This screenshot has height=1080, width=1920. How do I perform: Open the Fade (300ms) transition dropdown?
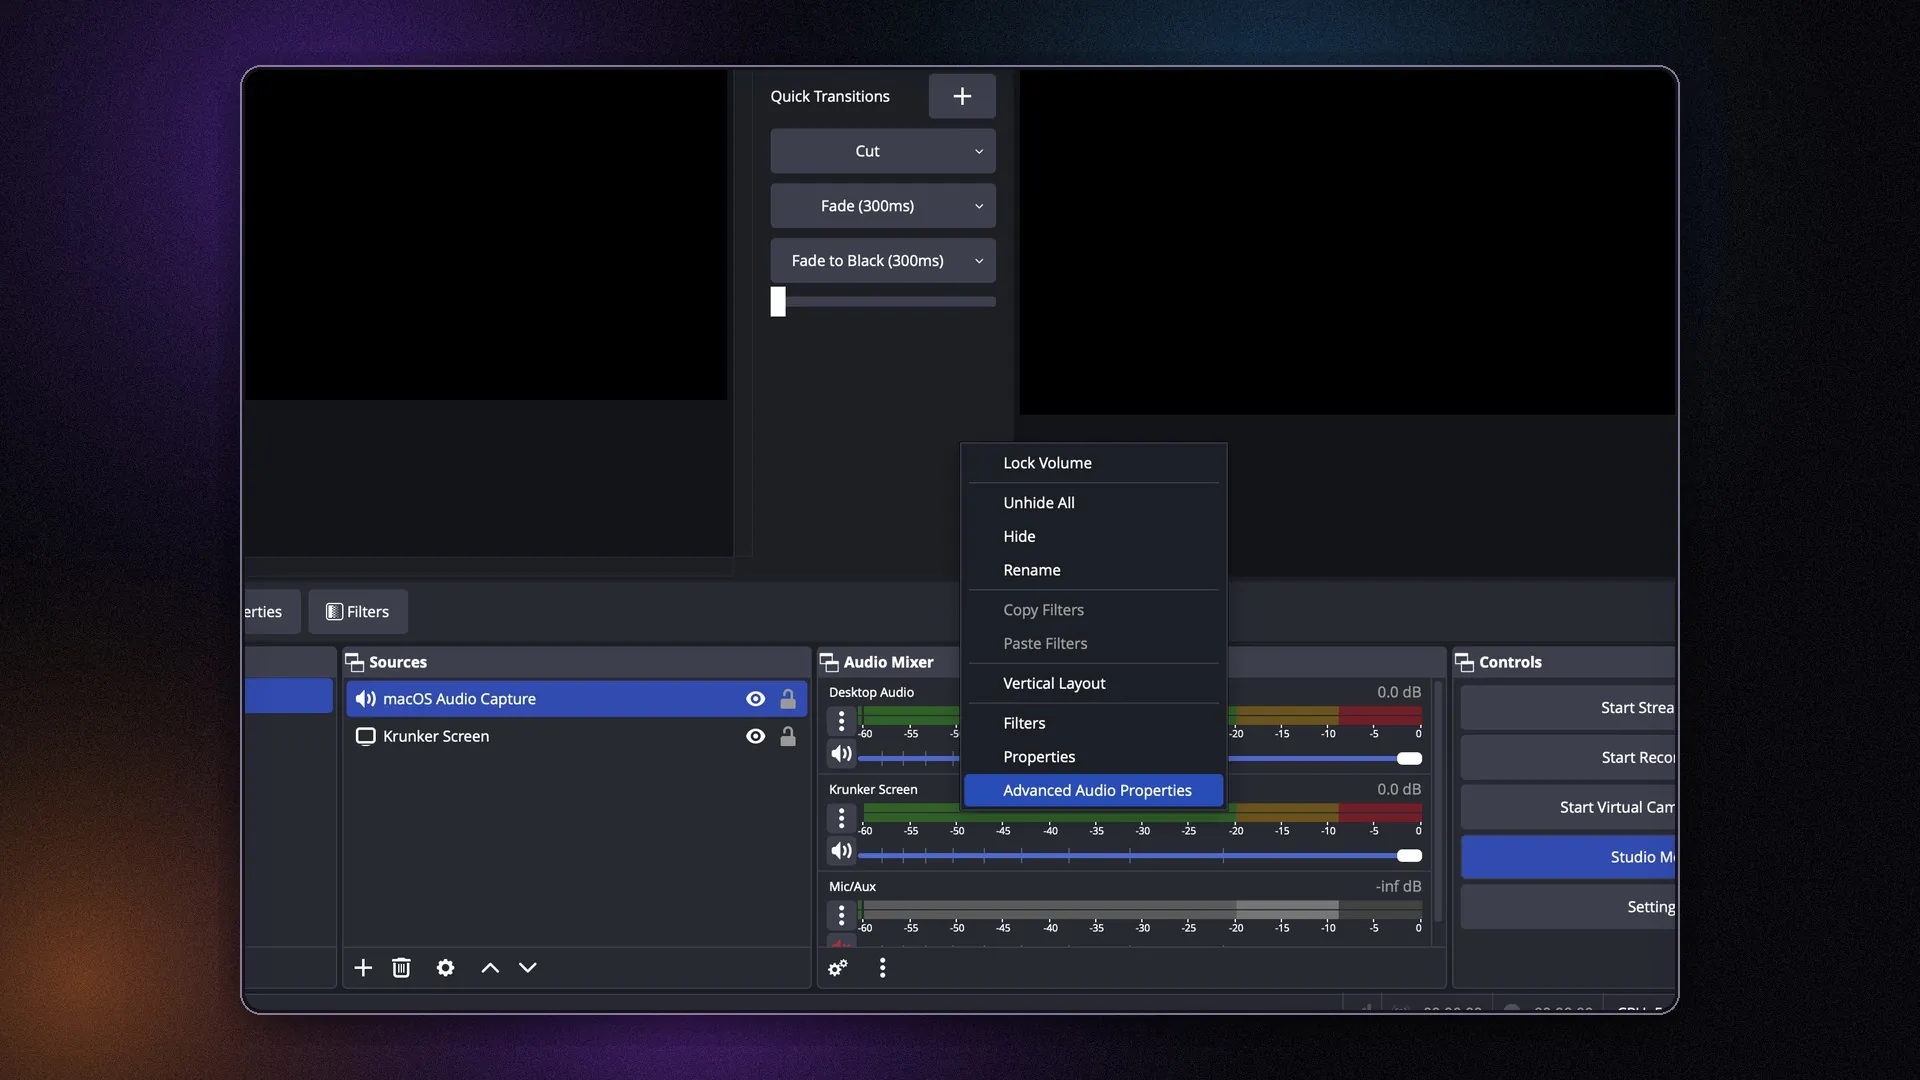pos(882,206)
